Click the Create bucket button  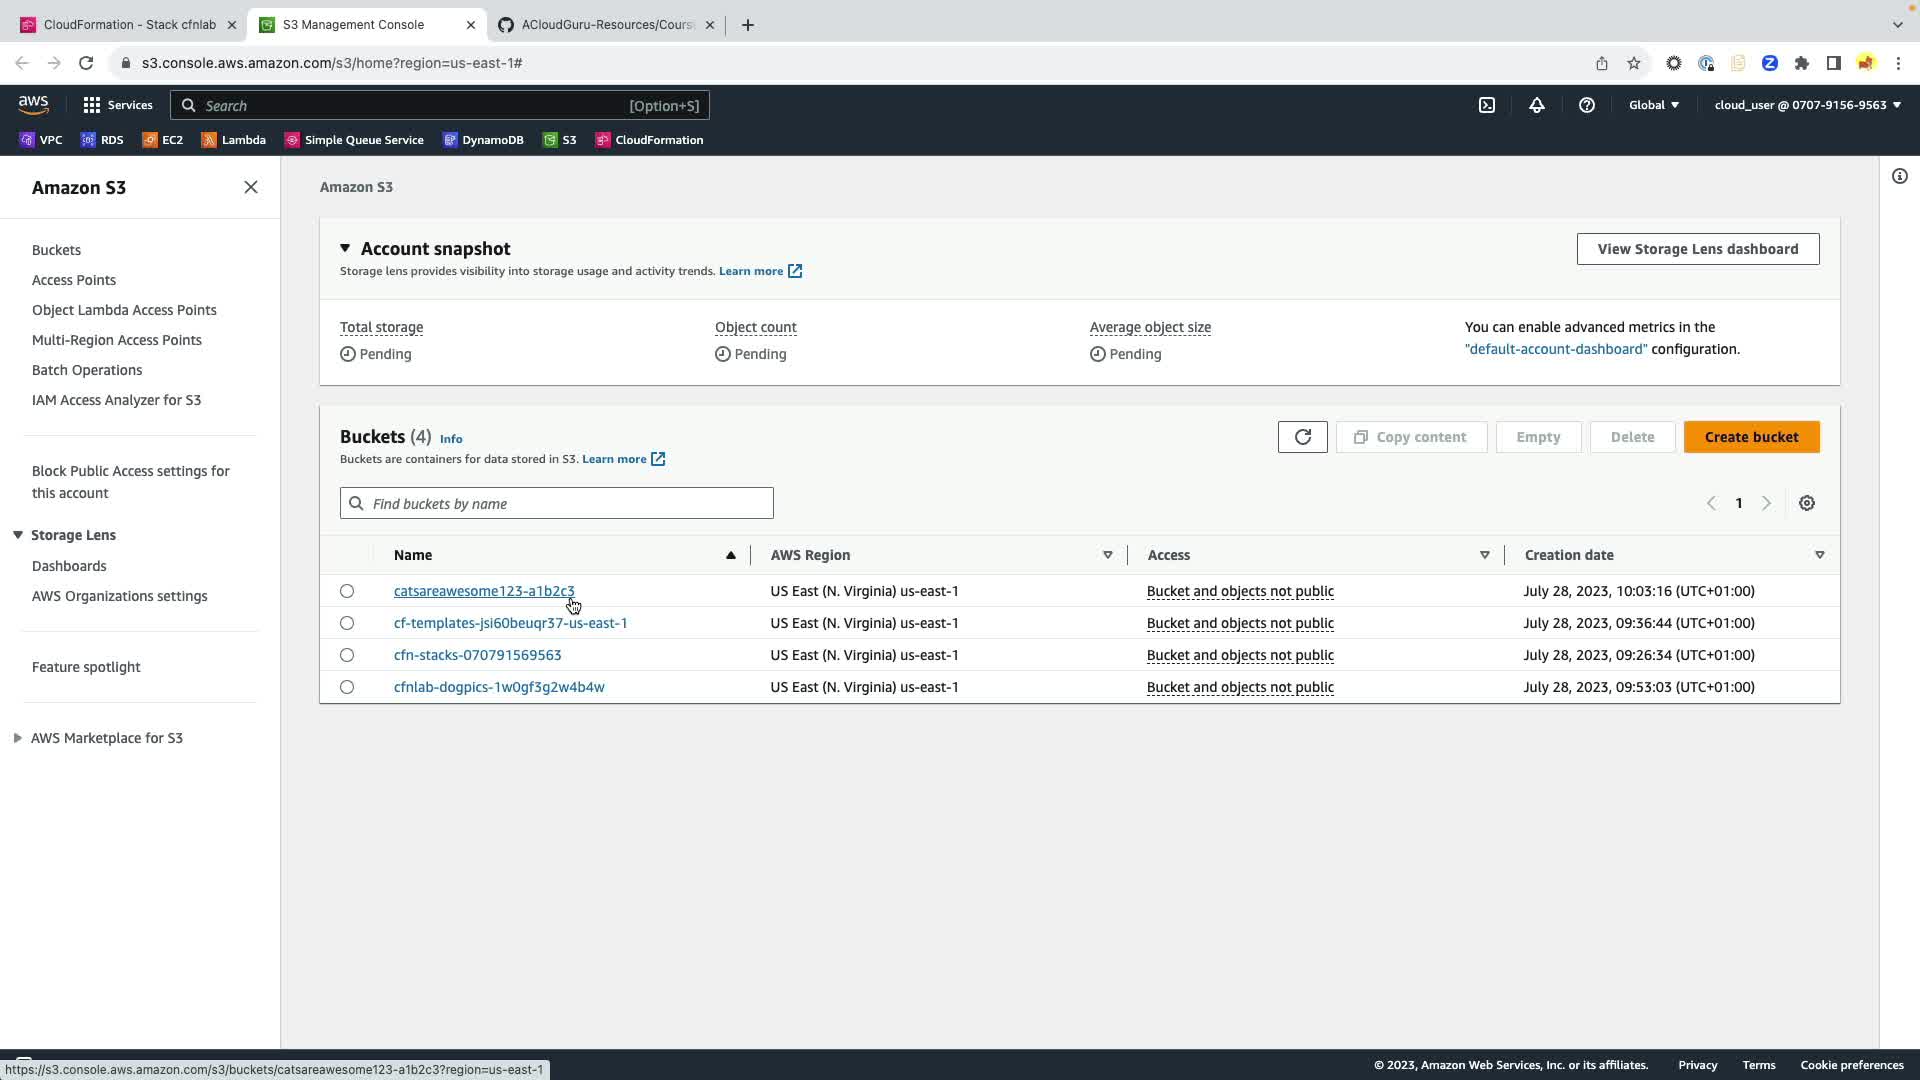tap(1751, 437)
